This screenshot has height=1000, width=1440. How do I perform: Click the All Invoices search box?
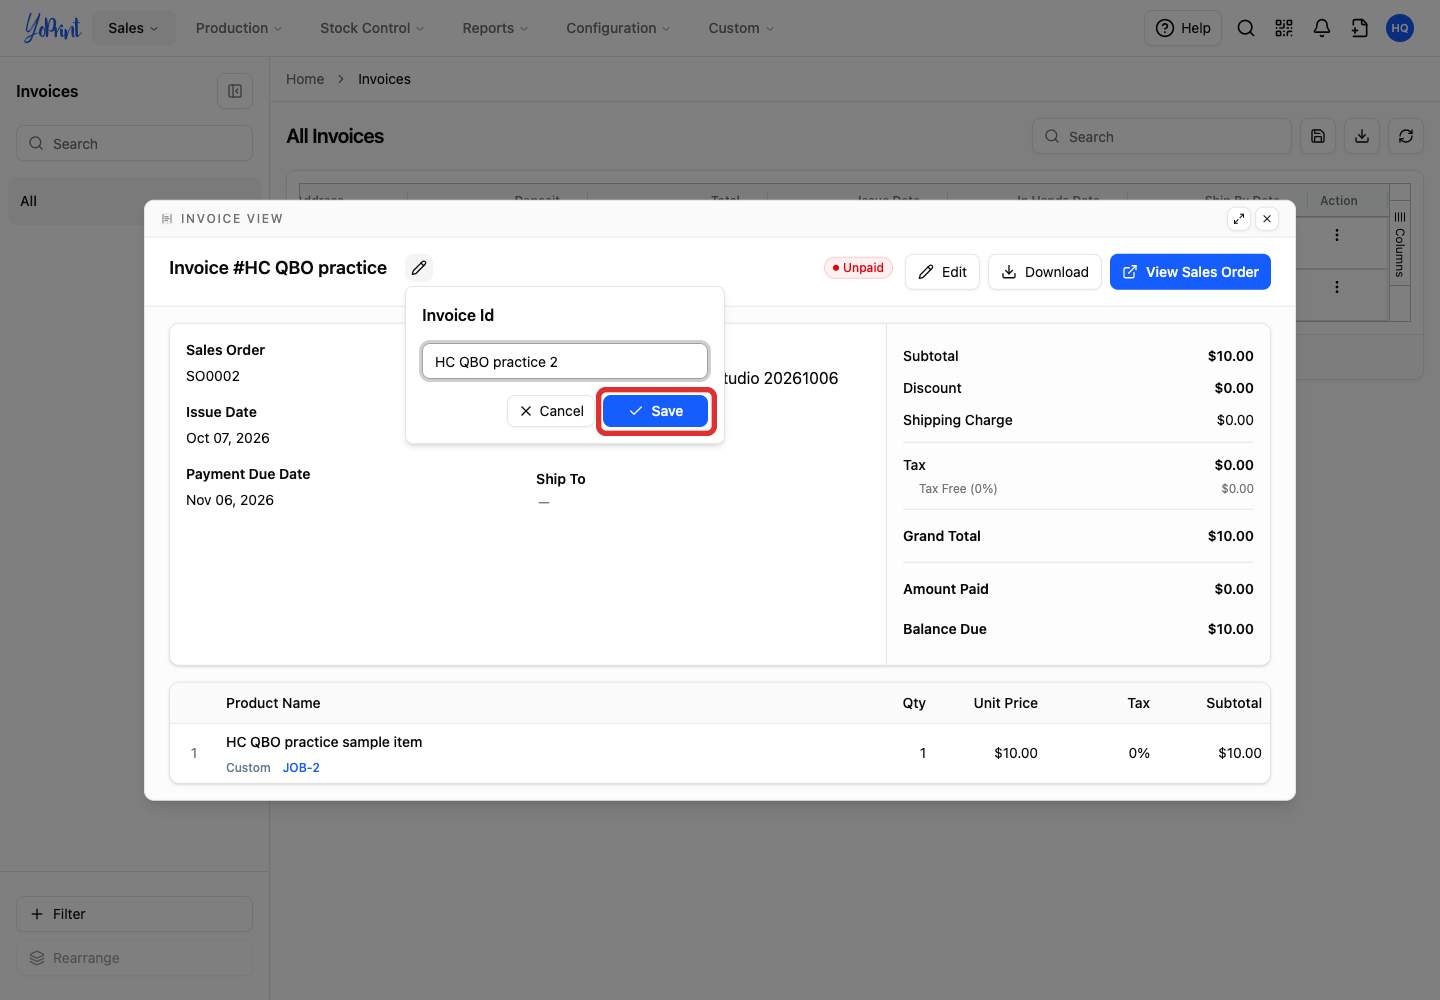[x=1162, y=136]
